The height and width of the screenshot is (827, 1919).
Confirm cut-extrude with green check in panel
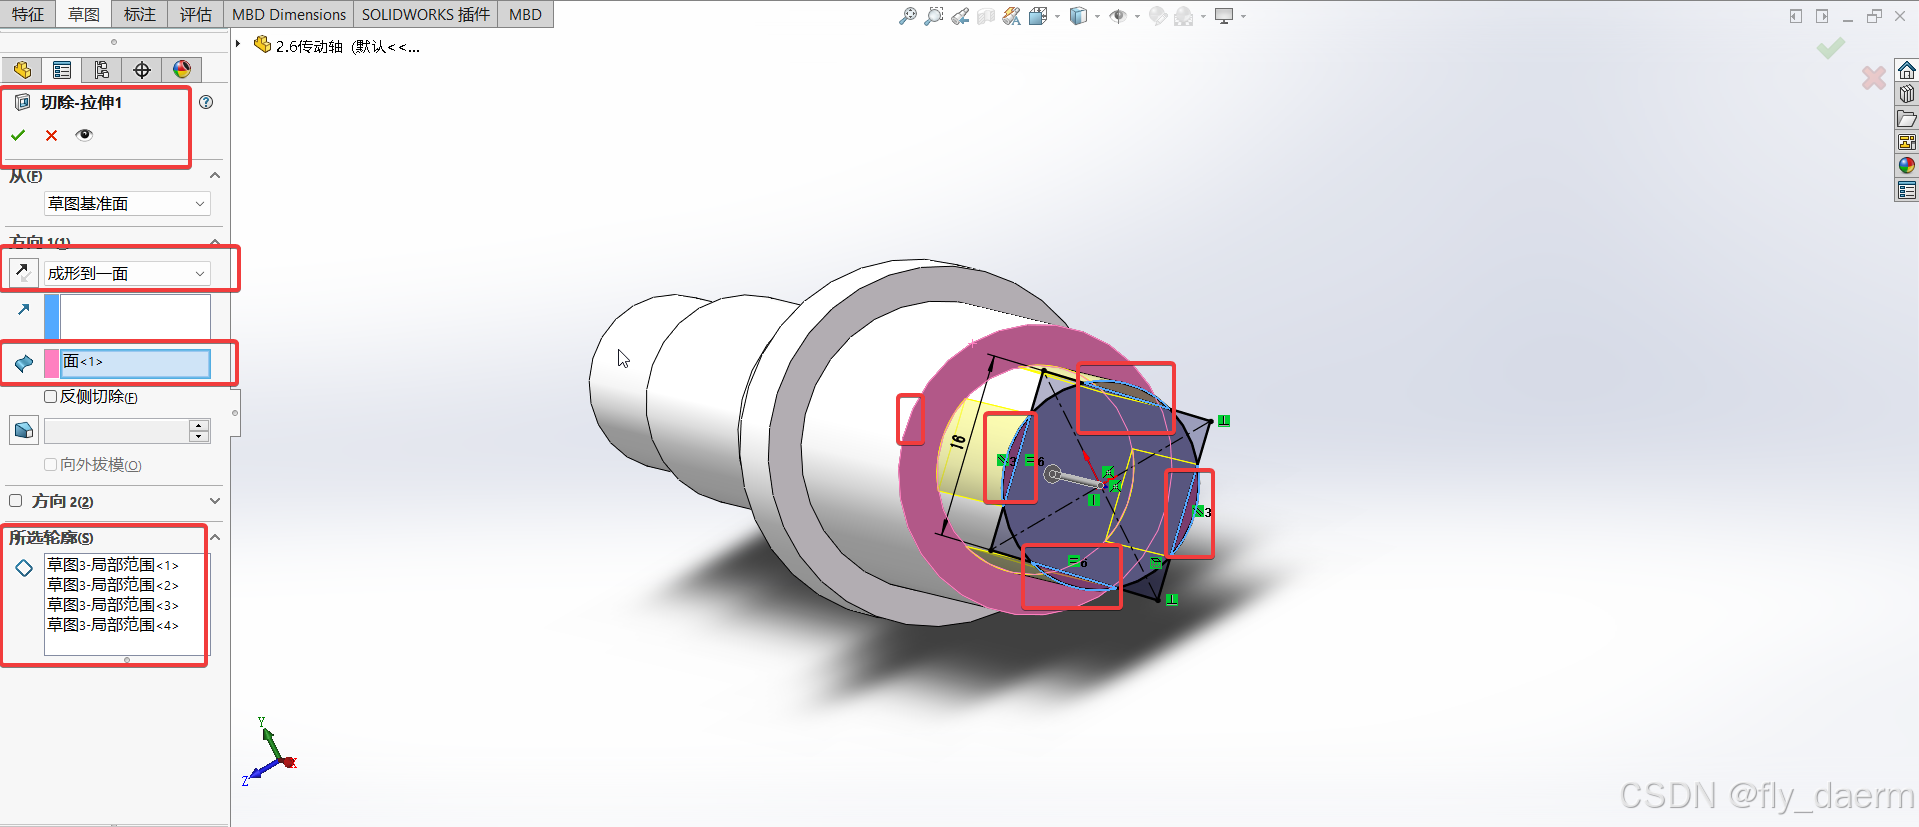[x=18, y=135]
